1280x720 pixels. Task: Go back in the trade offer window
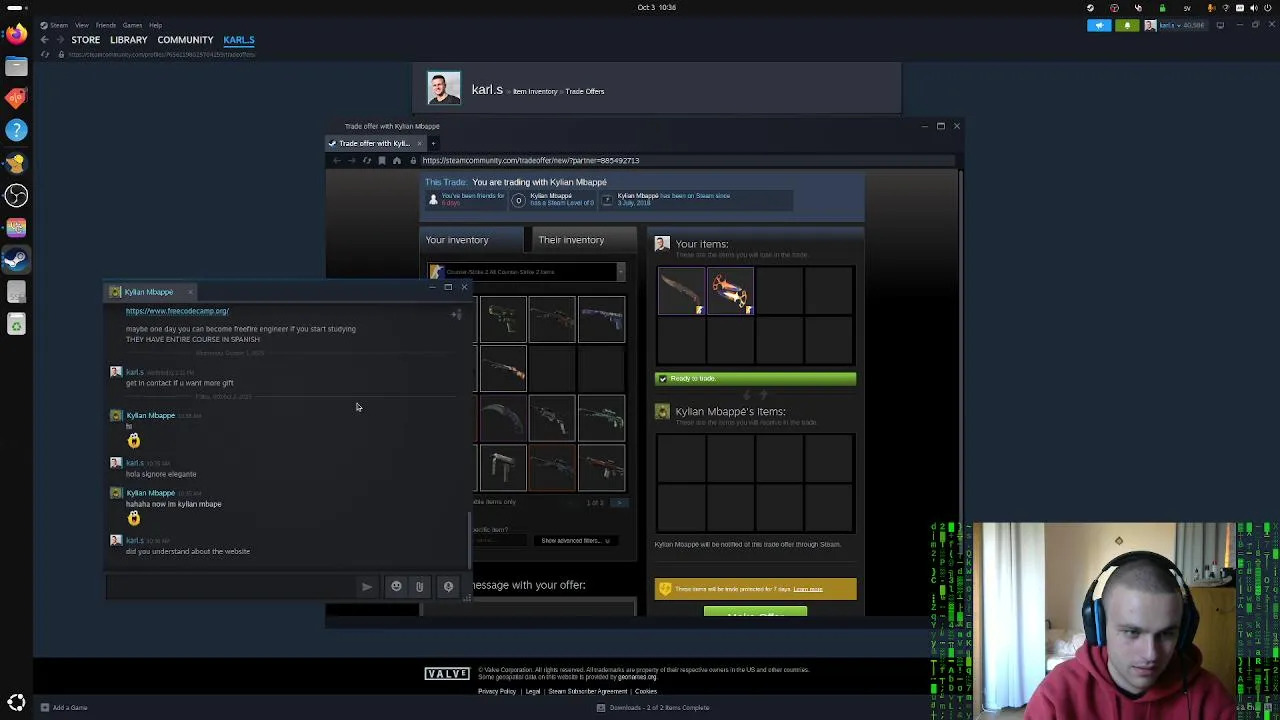(337, 160)
